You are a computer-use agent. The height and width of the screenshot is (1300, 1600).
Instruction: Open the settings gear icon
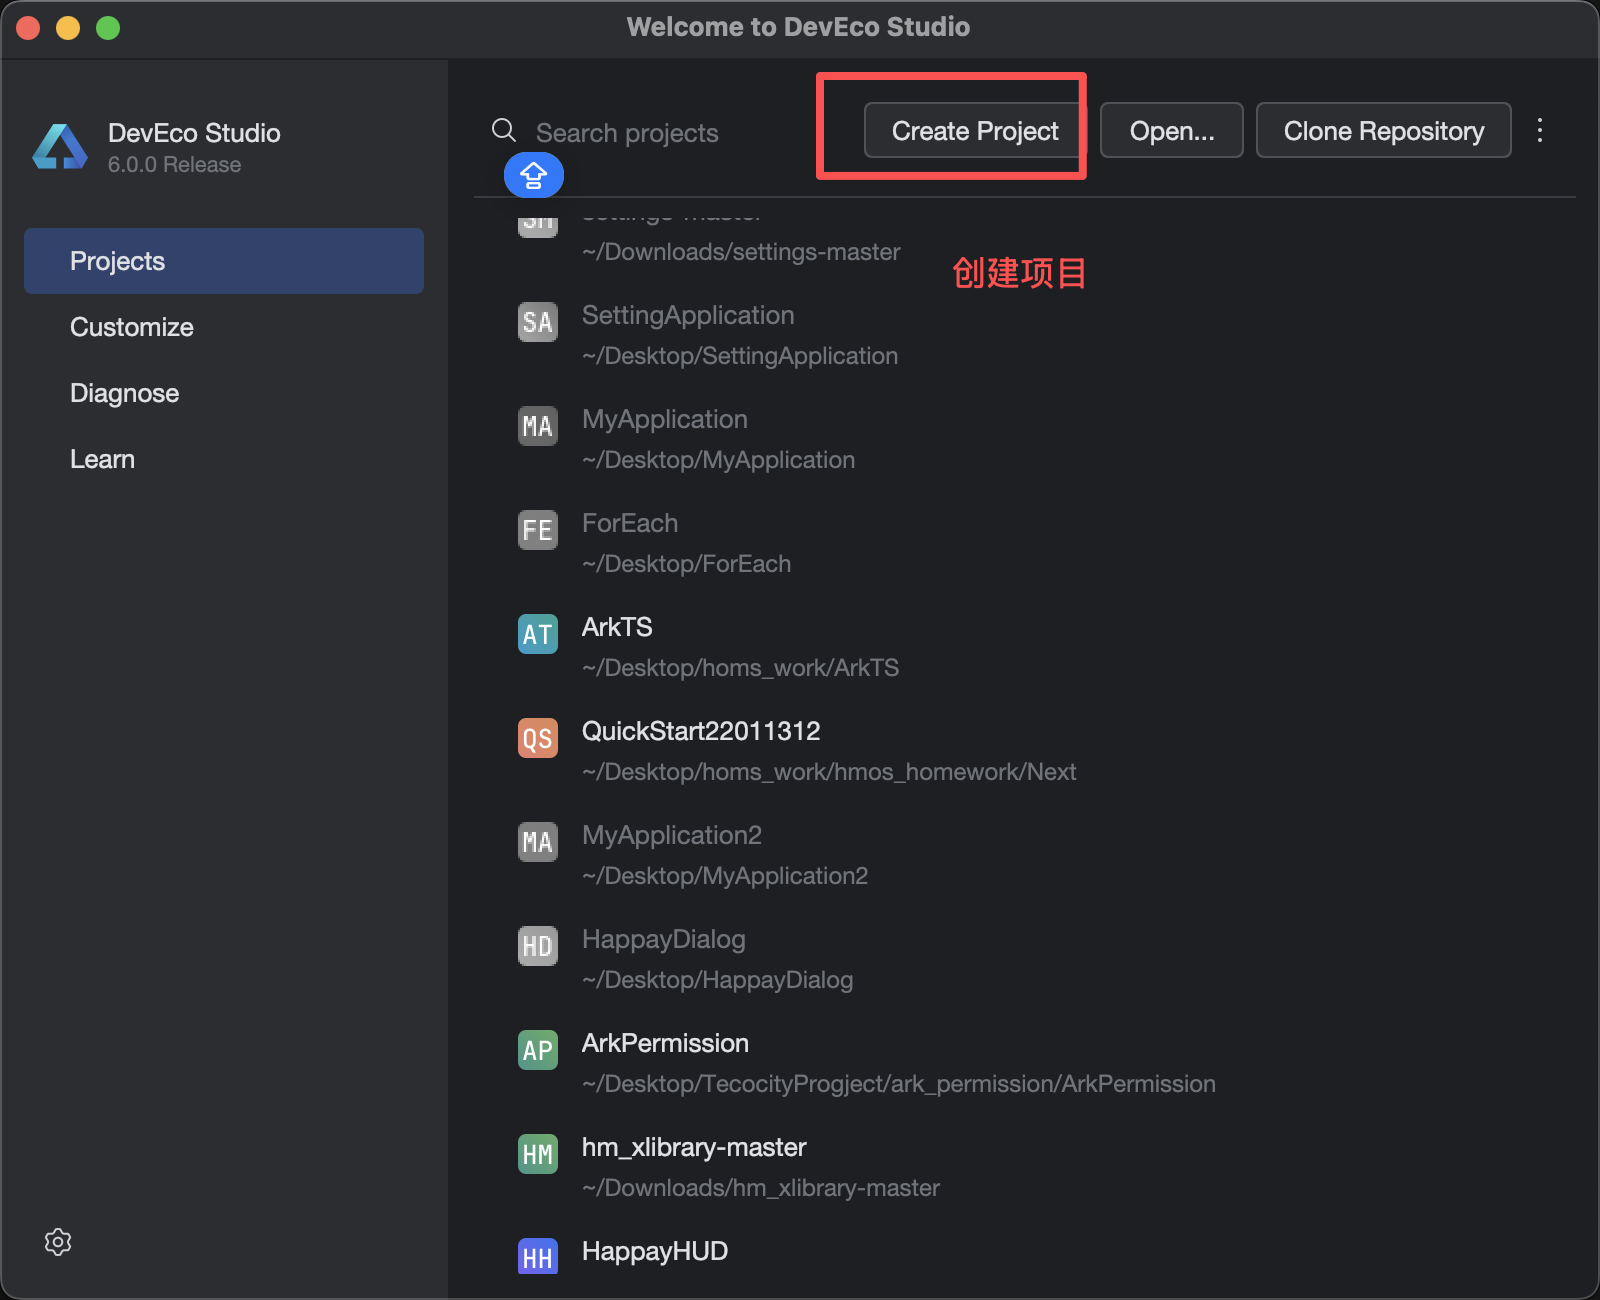coord(58,1242)
